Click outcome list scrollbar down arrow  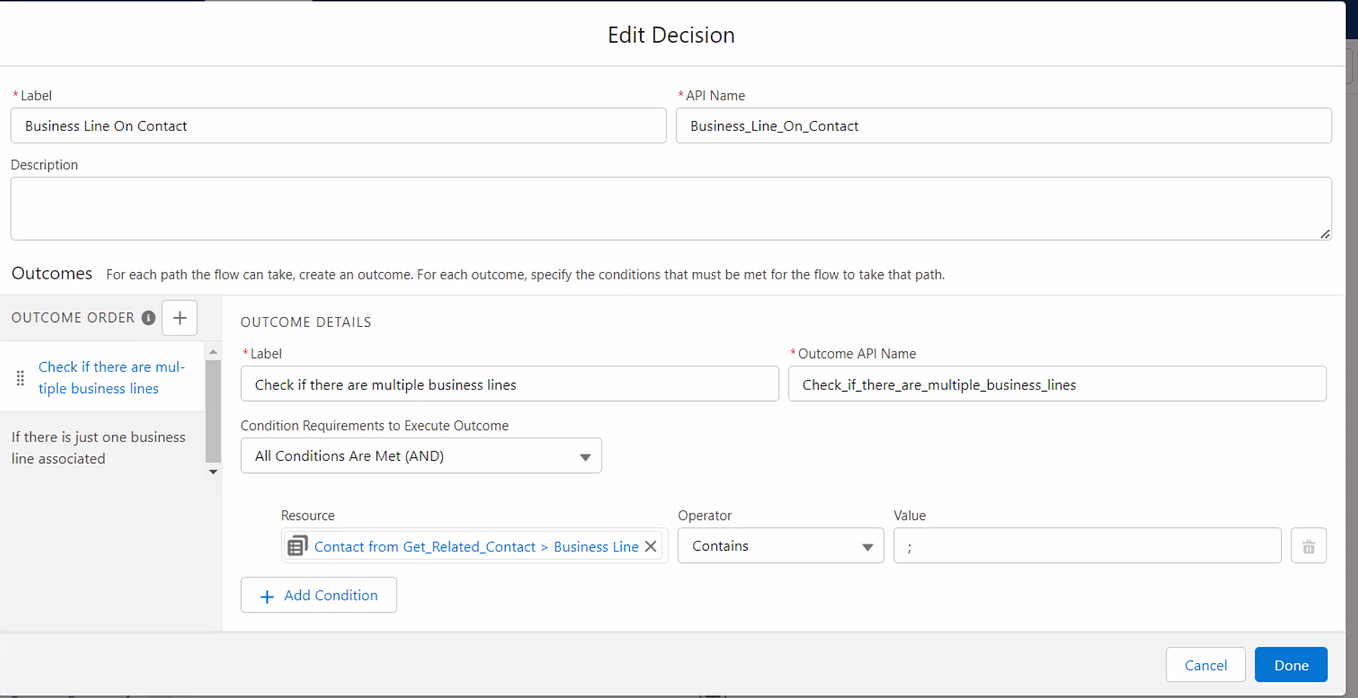coord(213,471)
